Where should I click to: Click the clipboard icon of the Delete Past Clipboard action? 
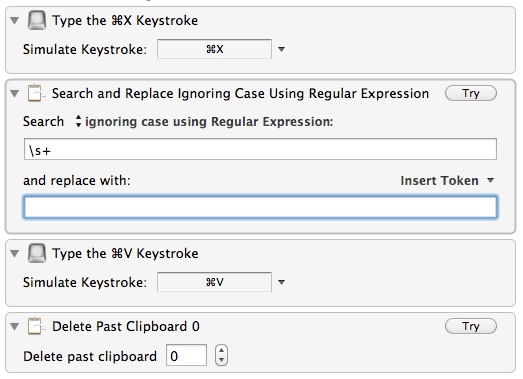click(36, 326)
